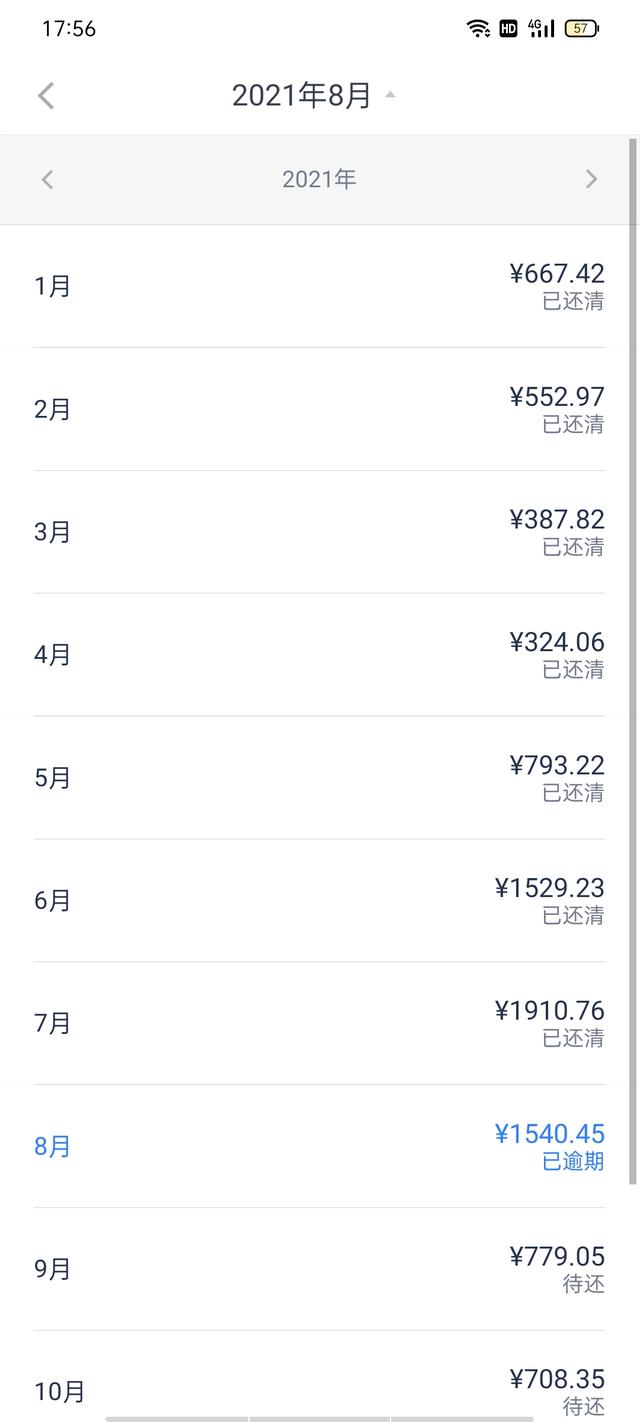Select 5月 bill of ¥793.22

319,778
